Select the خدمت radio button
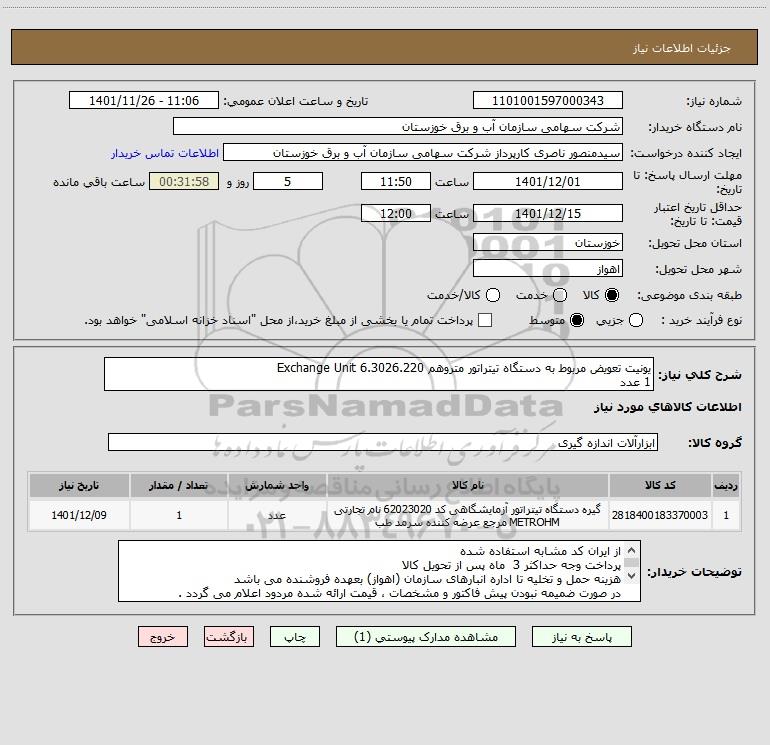770x745 pixels. pos(560,295)
